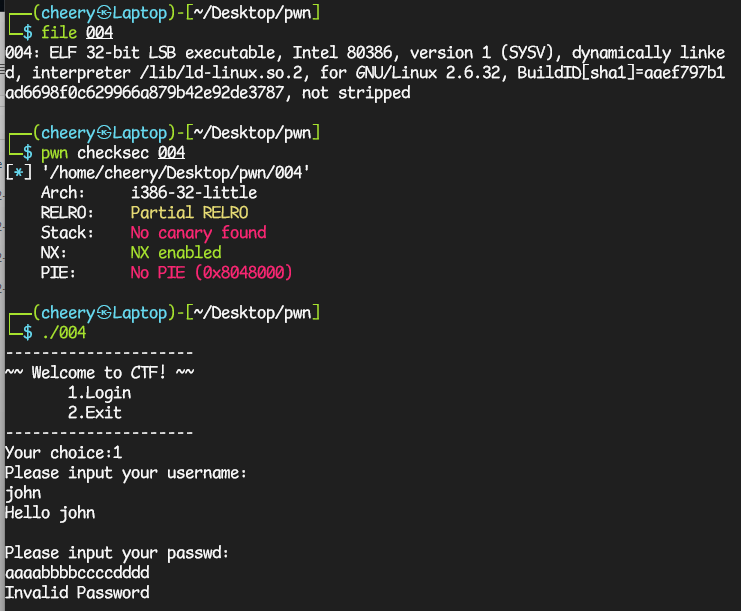Click the Kali skull icon in first prompt

click(104, 13)
